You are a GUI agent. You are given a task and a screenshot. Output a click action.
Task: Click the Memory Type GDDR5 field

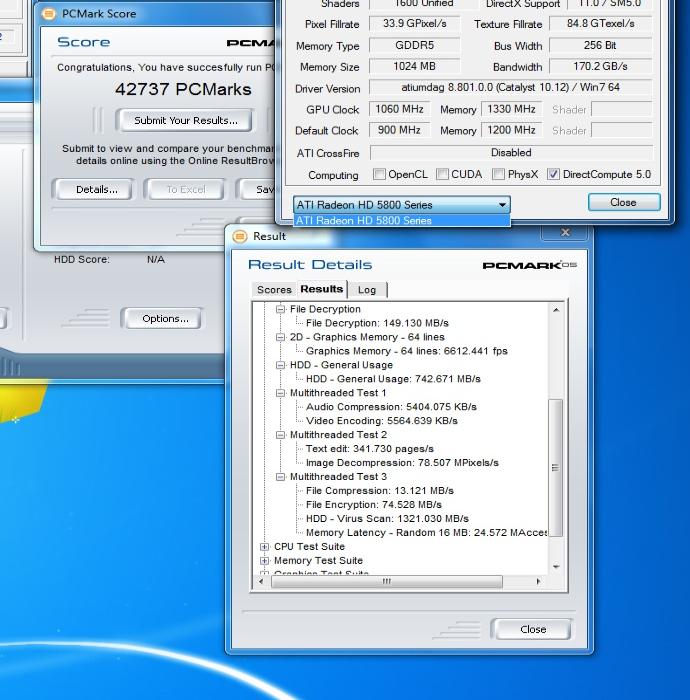coord(415,46)
